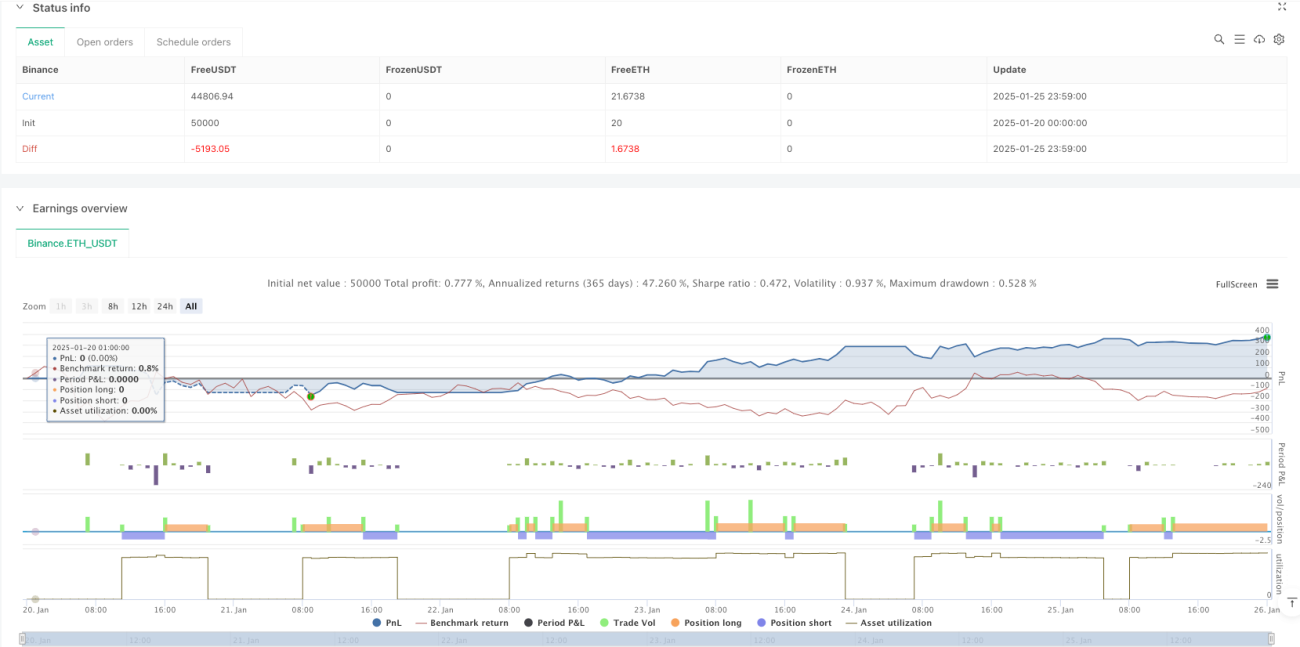Viewport: 1300px width, 647px height.
Task: Set chart zoom to 8h
Action: click(114, 306)
